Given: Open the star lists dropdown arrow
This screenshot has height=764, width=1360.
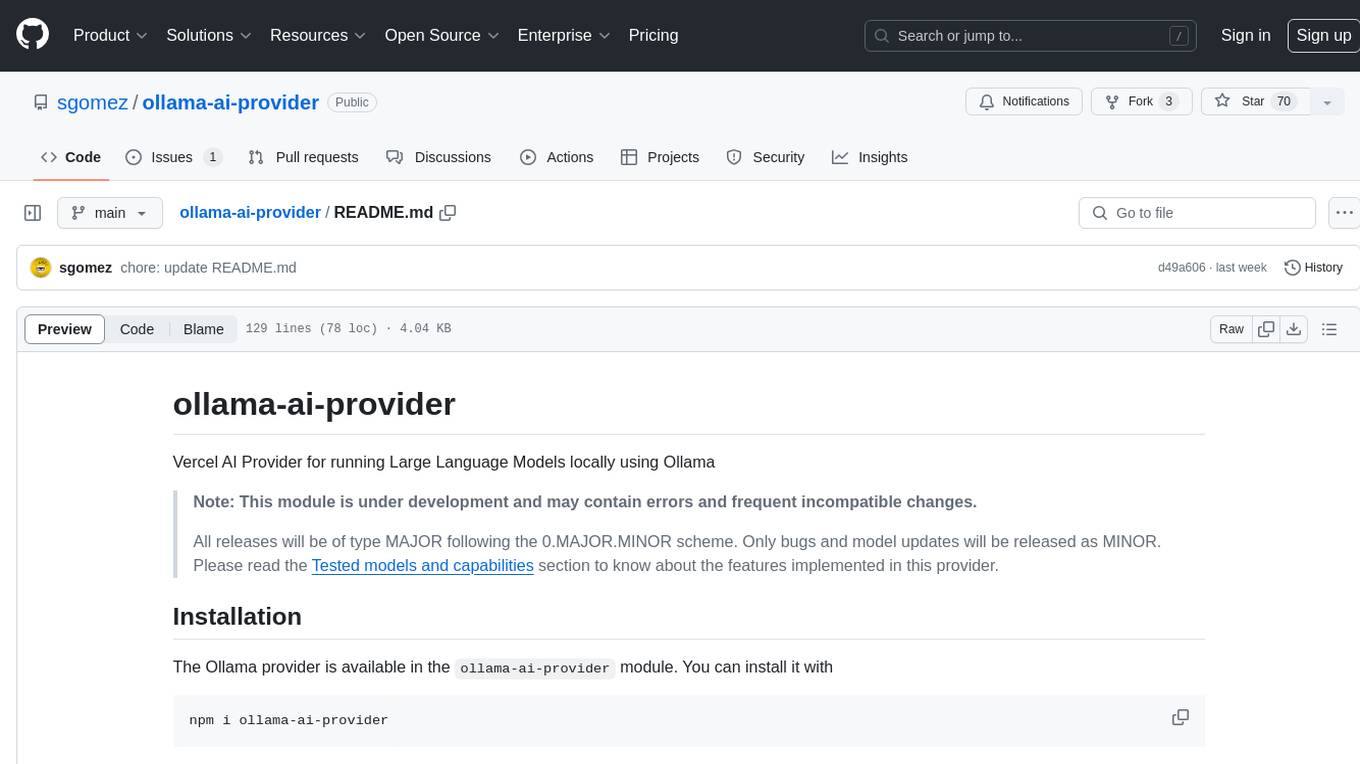Looking at the screenshot, I should coord(1327,102).
